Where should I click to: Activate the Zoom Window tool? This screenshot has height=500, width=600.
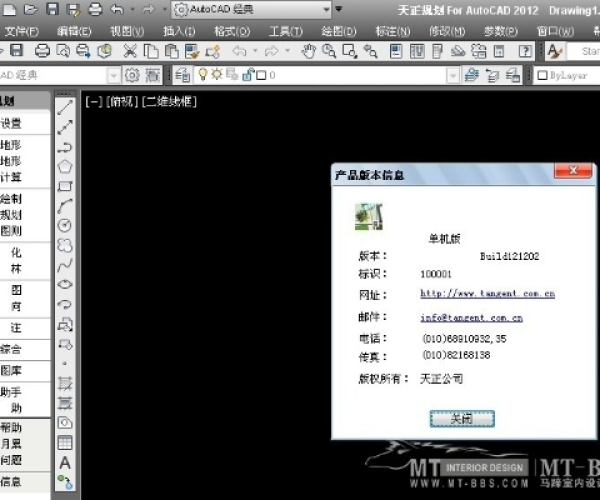click(x=350, y=51)
